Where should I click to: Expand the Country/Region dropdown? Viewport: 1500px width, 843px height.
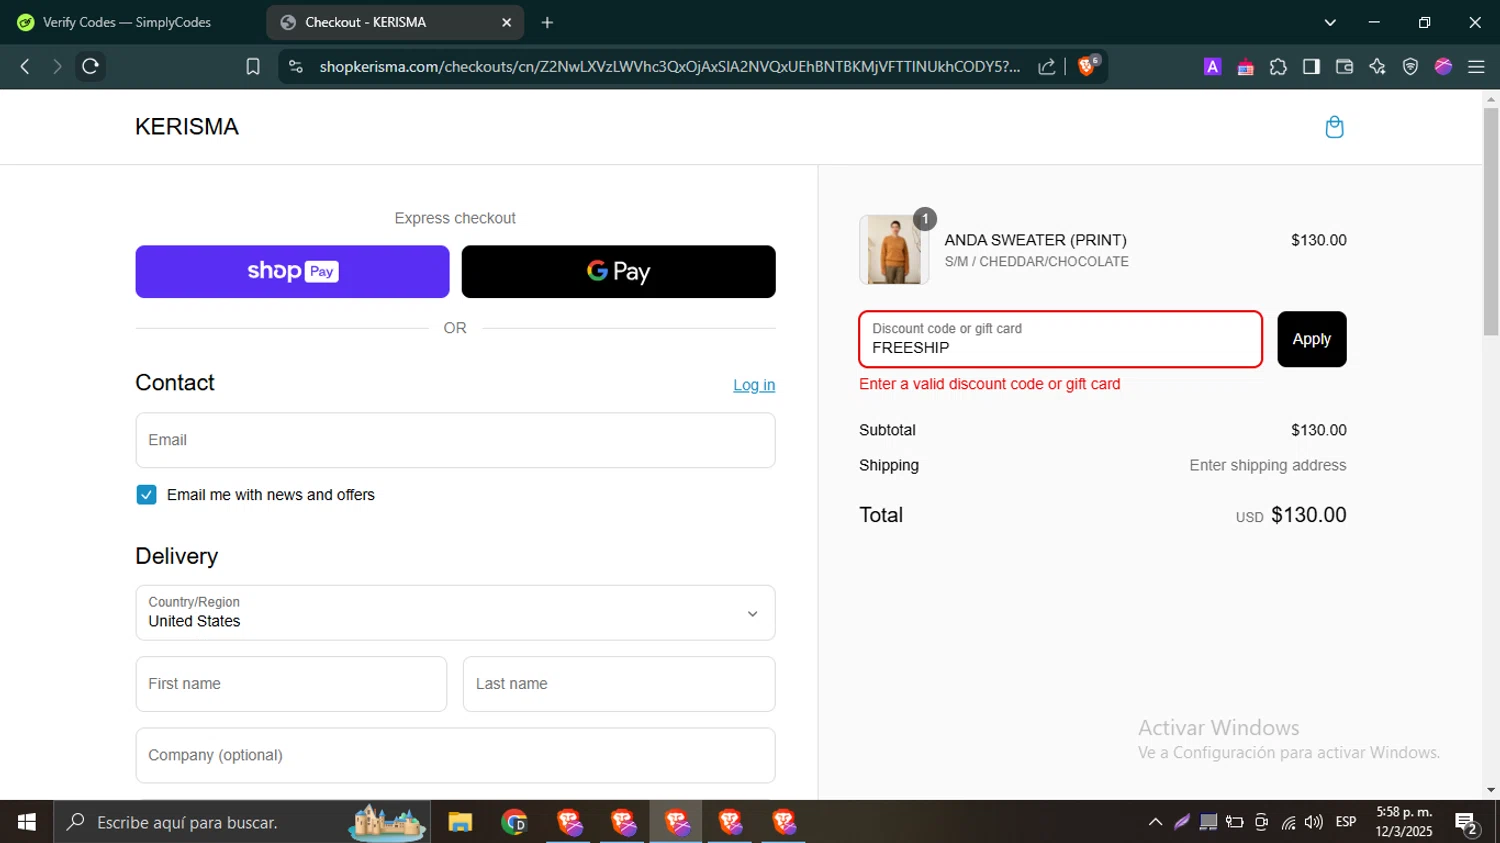coord(455,612)
